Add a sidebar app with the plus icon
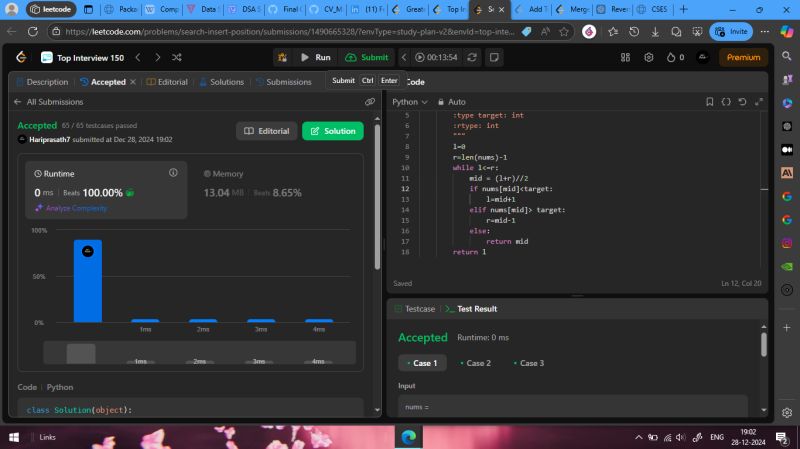 [x=787, y=328]
